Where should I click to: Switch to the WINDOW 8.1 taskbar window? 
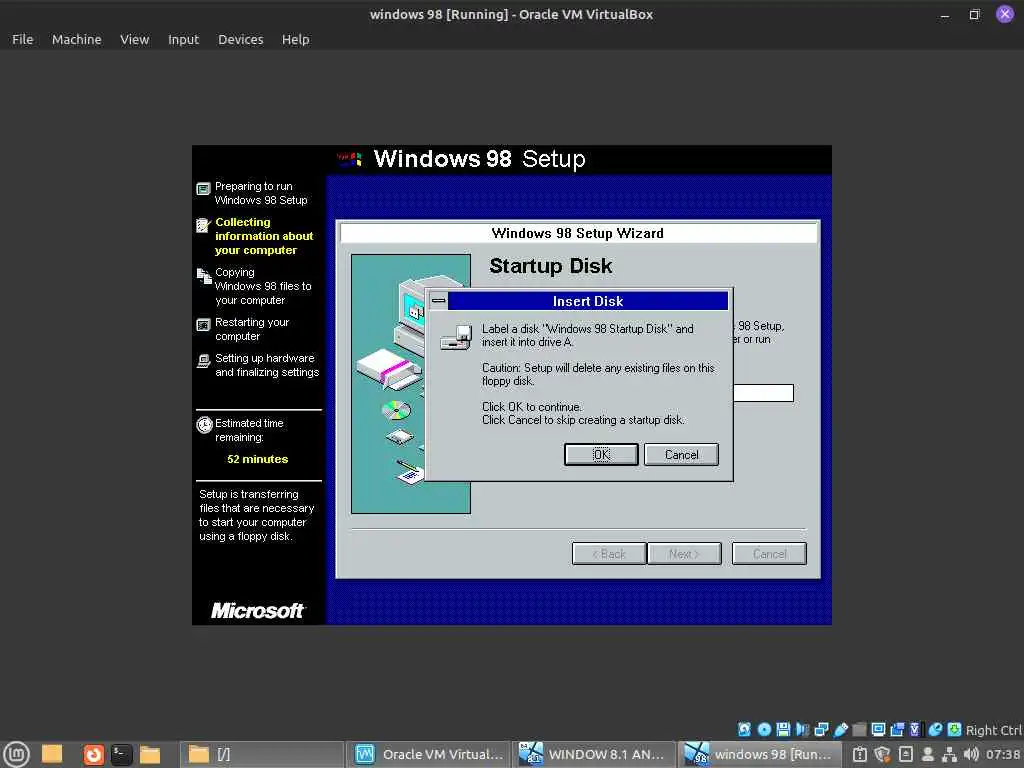coord(595,754)
